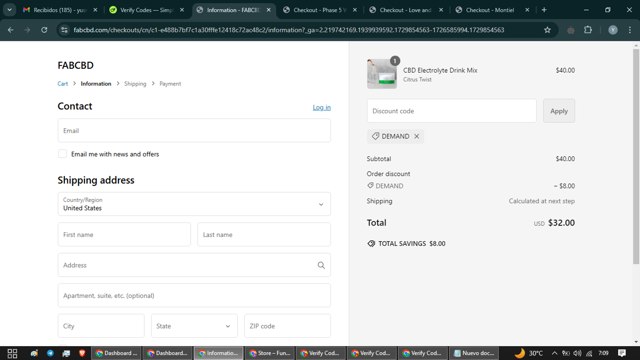This screenshot has height=360, width=640.
Task: Open the State dropdown
Action: [x=194, y=326]
